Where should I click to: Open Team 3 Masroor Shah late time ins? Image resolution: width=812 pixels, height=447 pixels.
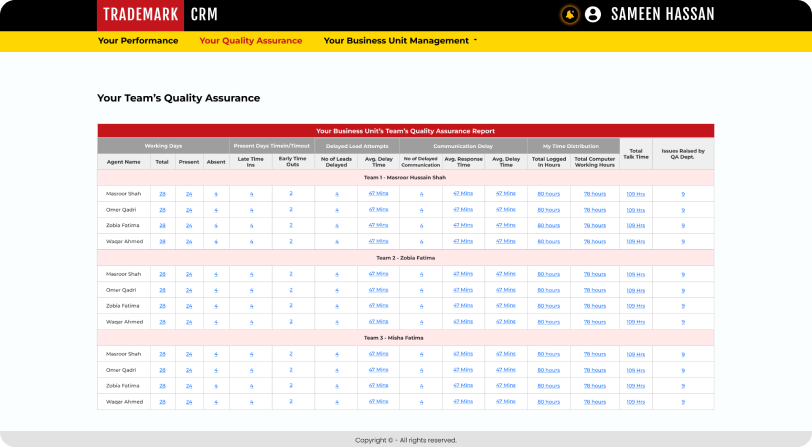(x=251, y=353)
